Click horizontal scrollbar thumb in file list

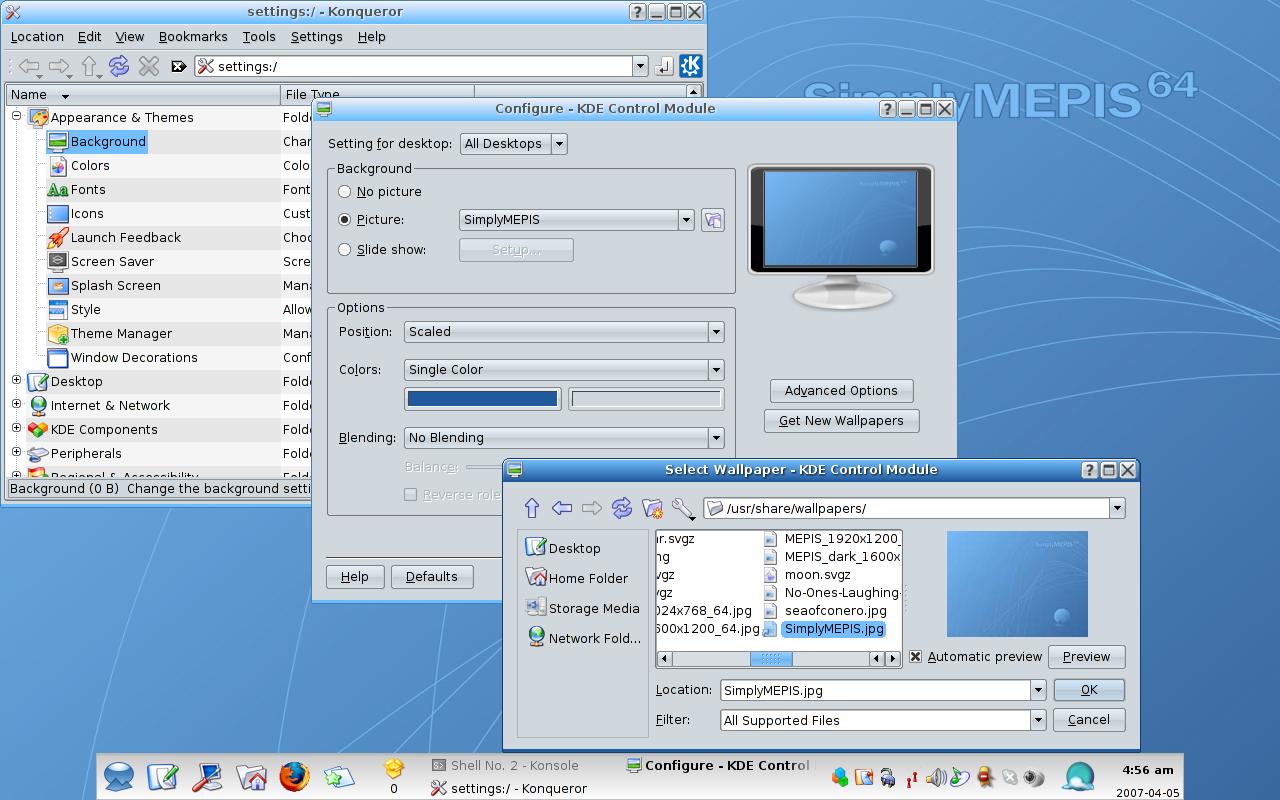point(771,658)
